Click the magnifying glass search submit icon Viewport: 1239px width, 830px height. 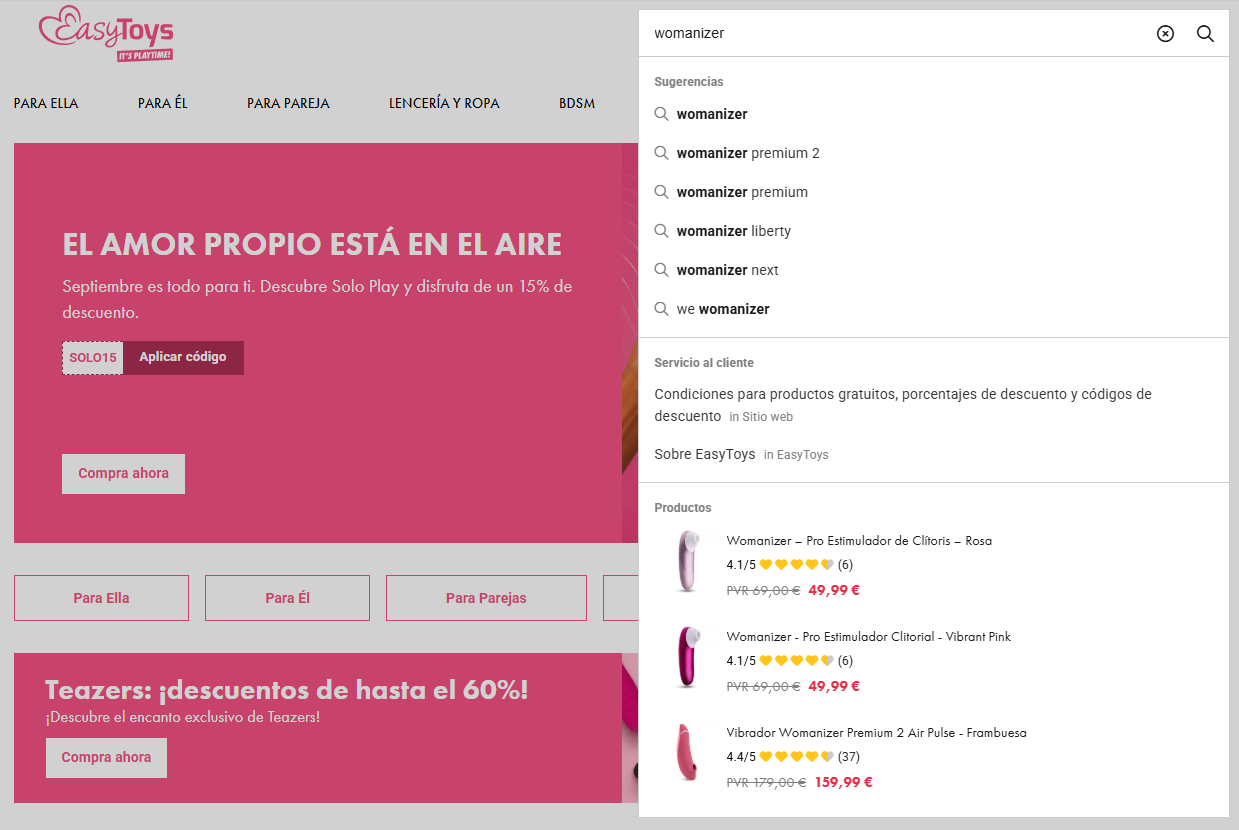pos(1205,34)
